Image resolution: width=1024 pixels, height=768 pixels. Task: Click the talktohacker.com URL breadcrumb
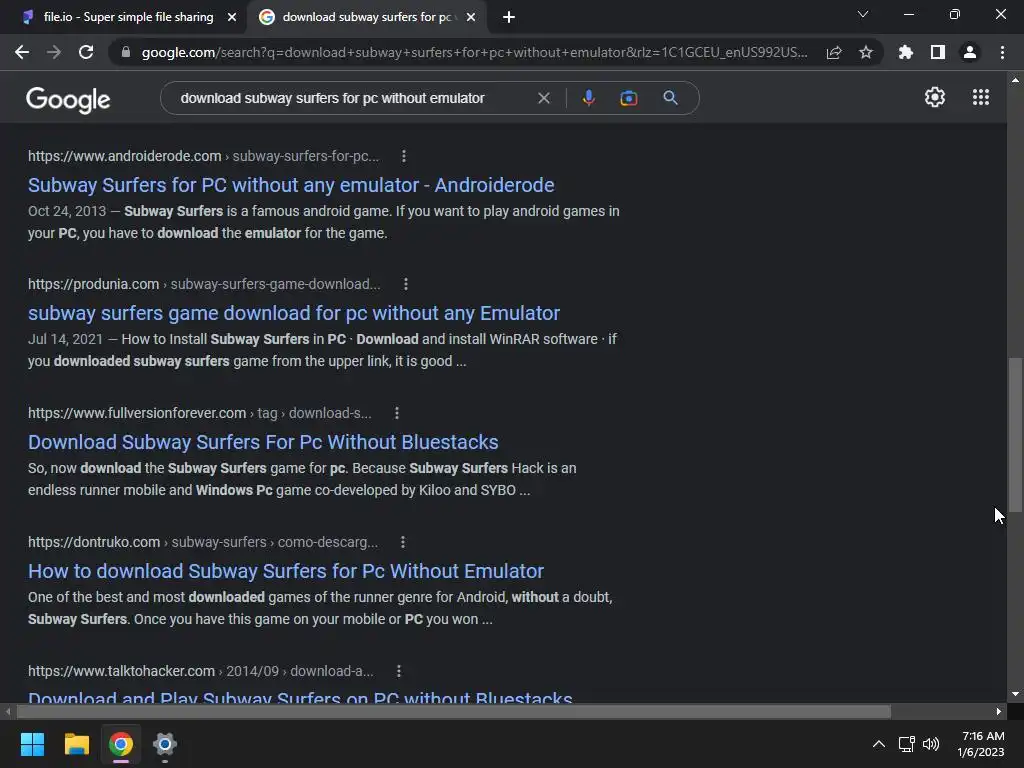(x=200, y=671)
